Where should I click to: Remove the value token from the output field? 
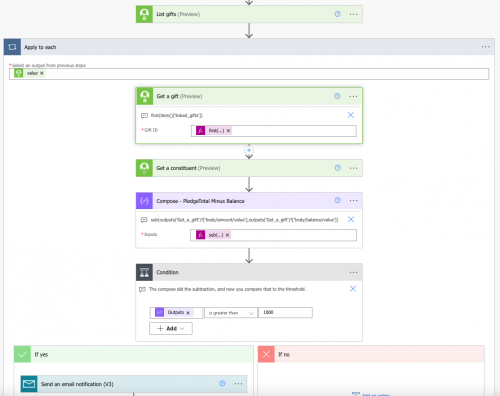(42, 73)
